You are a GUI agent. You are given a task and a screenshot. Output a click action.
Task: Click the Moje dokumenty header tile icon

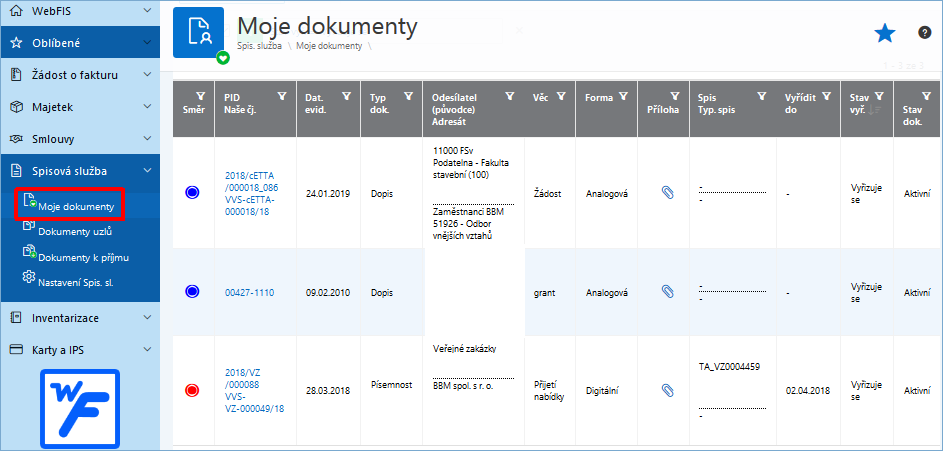click(198, 32)
